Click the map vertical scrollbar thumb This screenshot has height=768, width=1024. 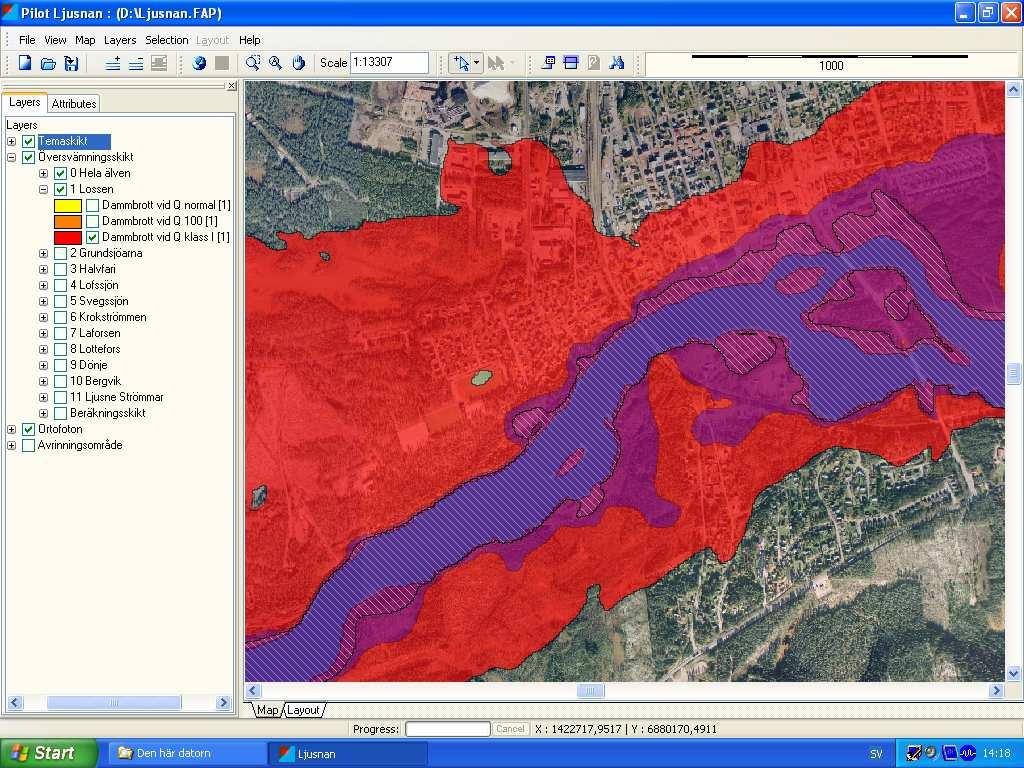click(x=1014, y=374)
